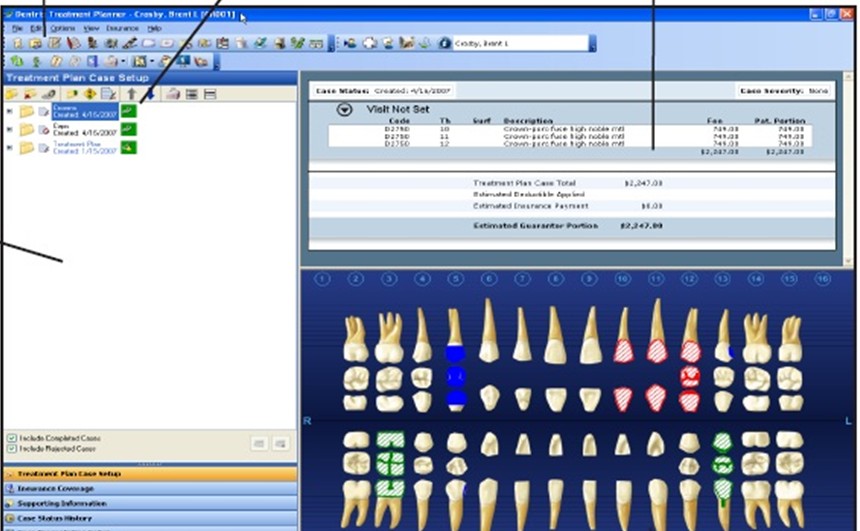Open the Insurance menu
This screenshot has width=860, height=531.
(122, 29)
